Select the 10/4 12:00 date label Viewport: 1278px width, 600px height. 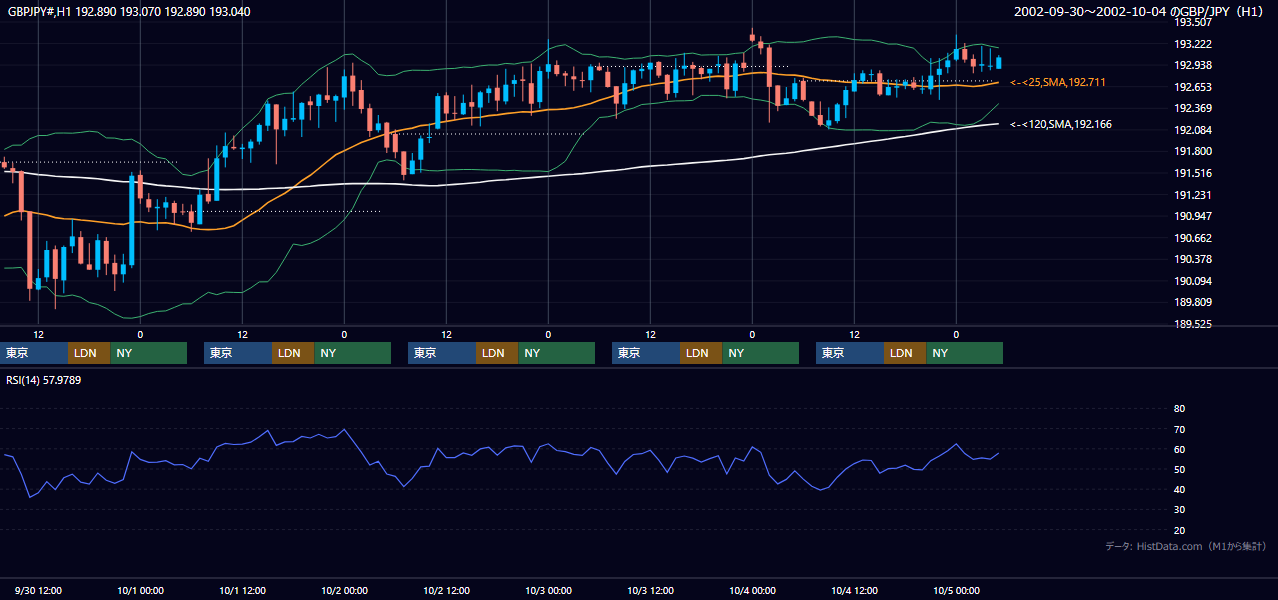pyautogui.click(x=855, y=591)
